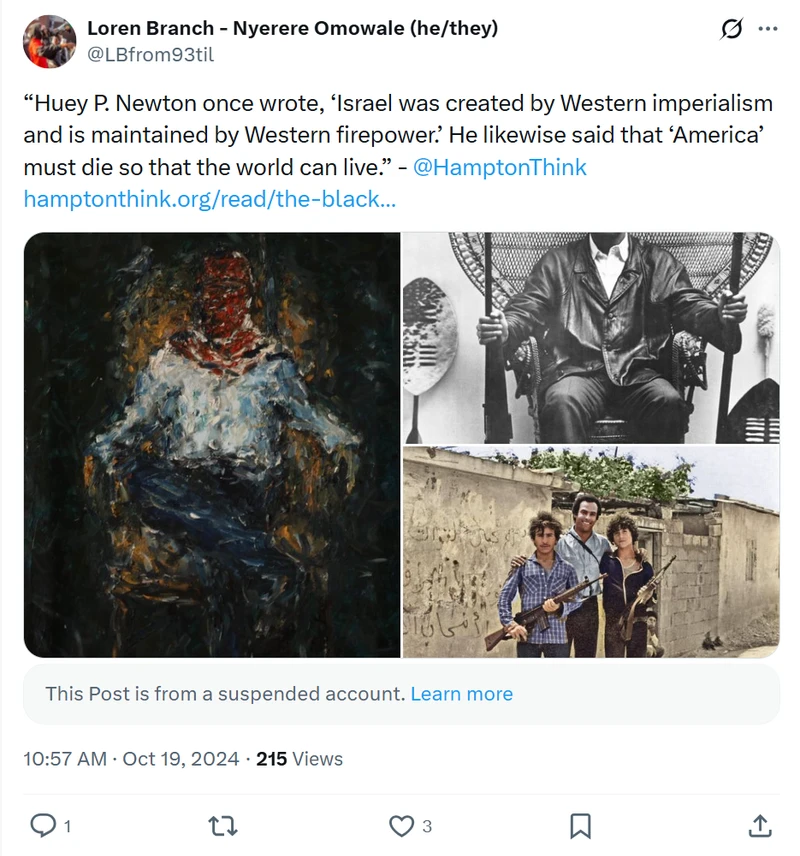Viewport: 800px width, 856px height.
Task: Click Learn more about suspended account
Action: click(461, 693)
